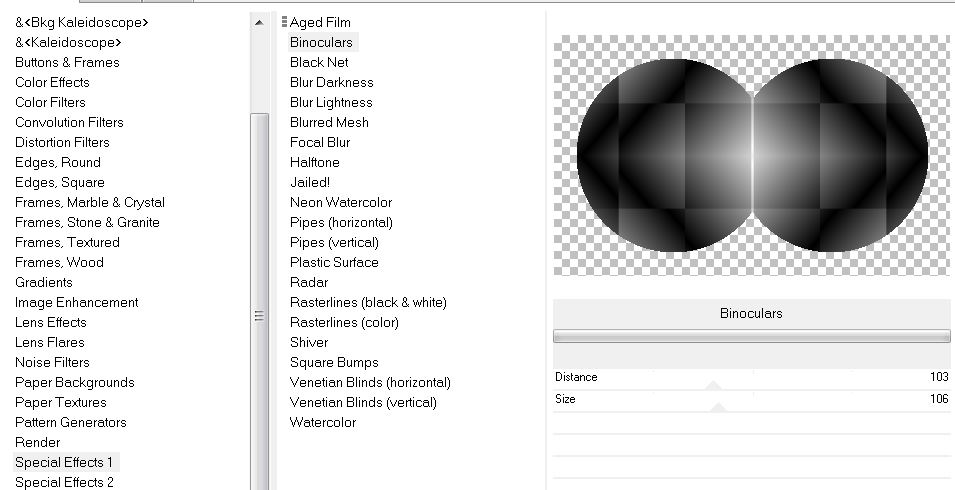Select Edges, Square category

[60, 183]
